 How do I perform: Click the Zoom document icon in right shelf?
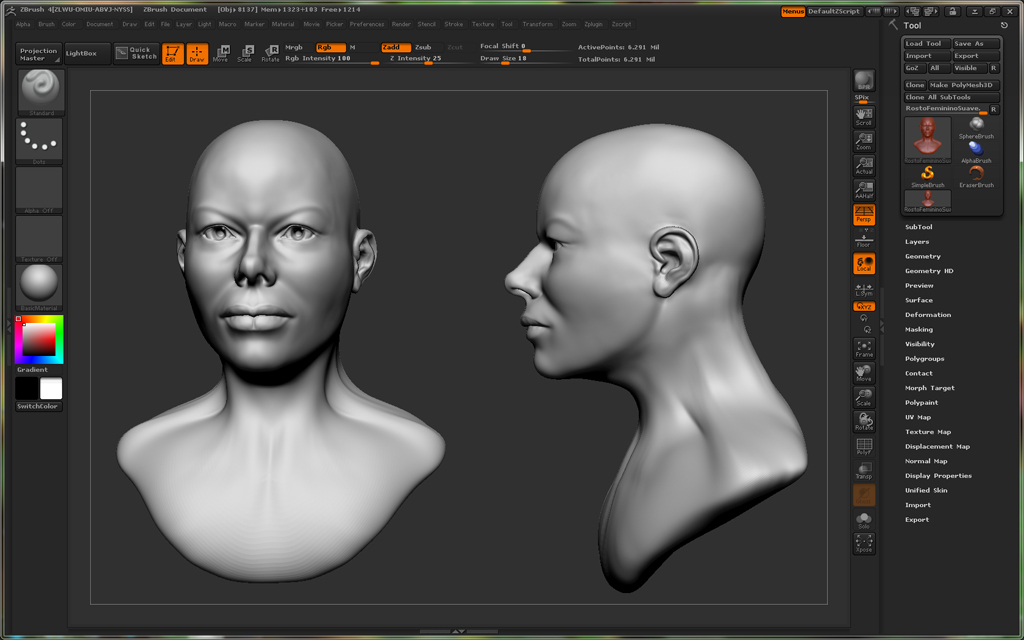coord(864,141)
